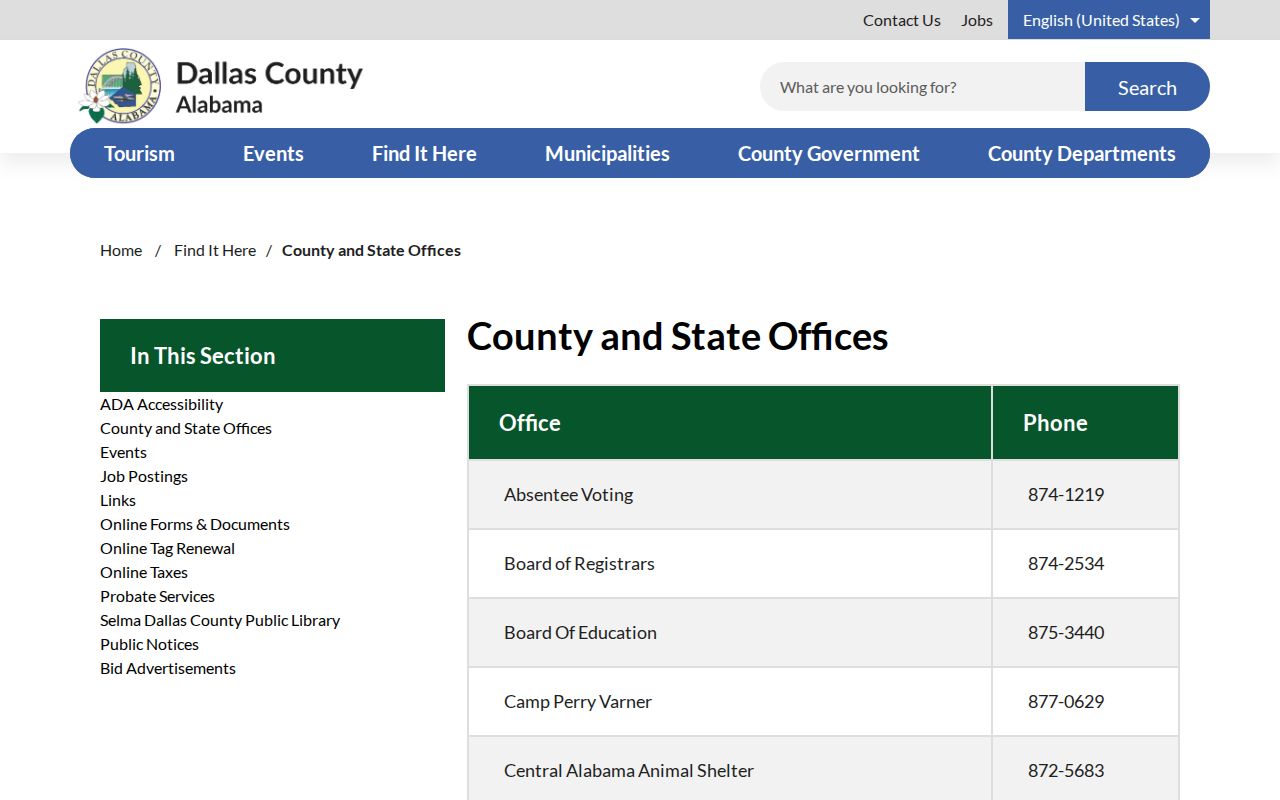Click the Dallas County Alabama site title
Screen dimensions: 1280x800
coord(269,87)
